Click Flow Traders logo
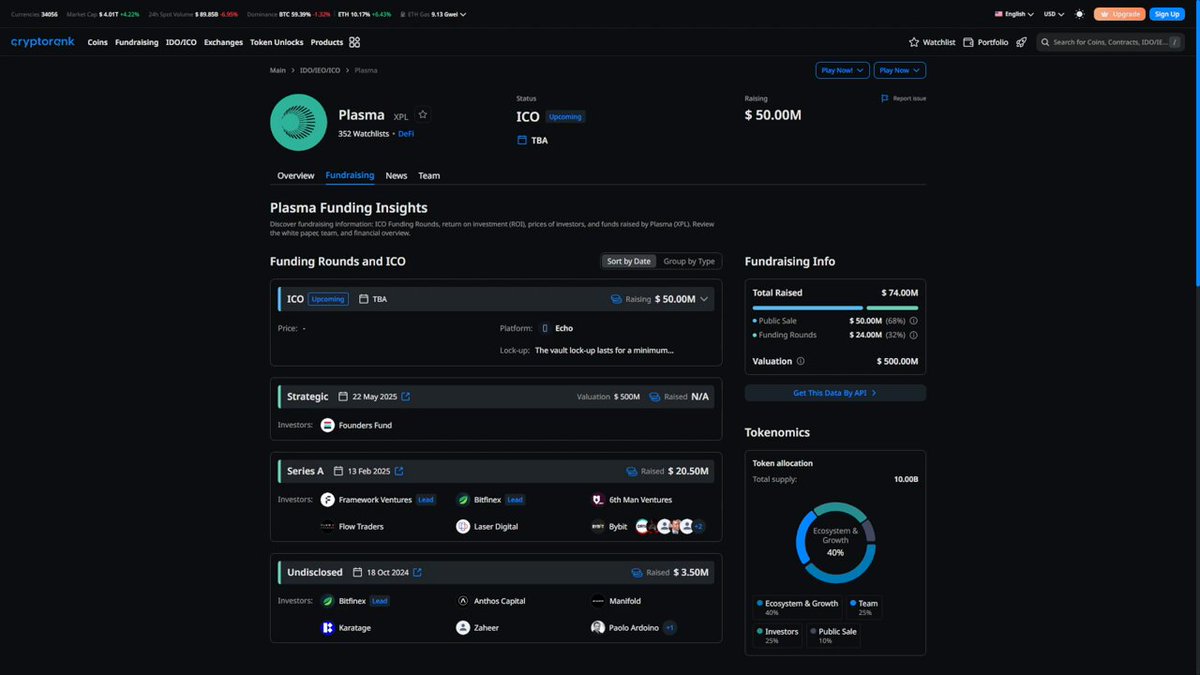 point(327,526)
